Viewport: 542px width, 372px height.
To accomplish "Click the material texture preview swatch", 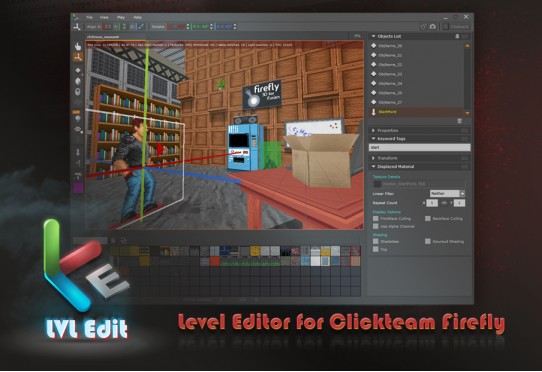I will [x=377, y=184].
